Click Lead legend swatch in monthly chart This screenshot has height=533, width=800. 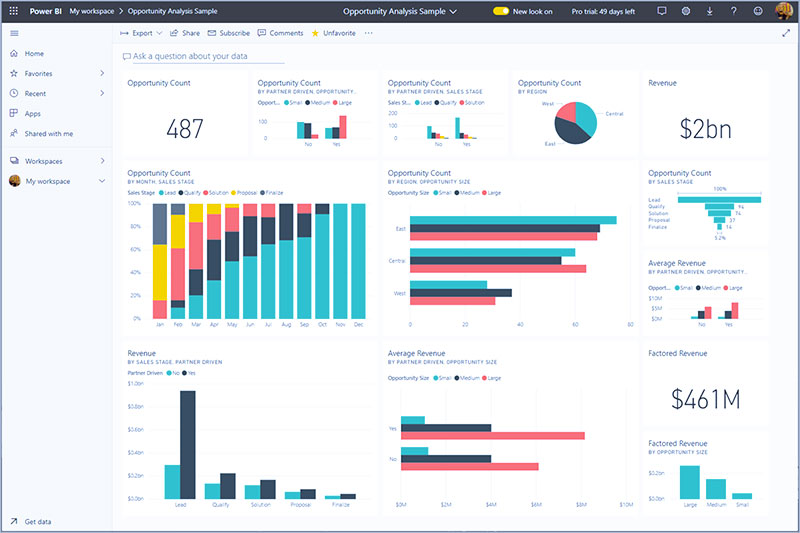pos(161,193)
